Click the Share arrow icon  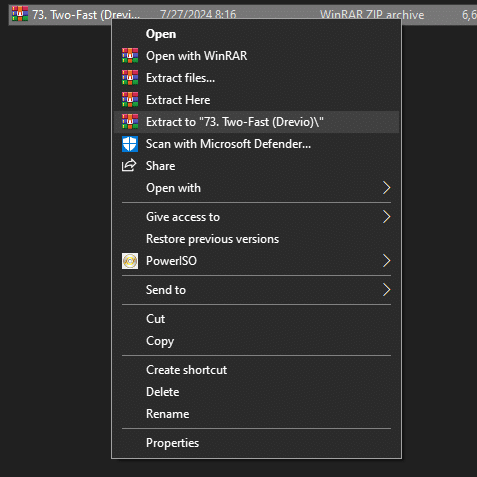pyautogui.click(x=129, y=165)
